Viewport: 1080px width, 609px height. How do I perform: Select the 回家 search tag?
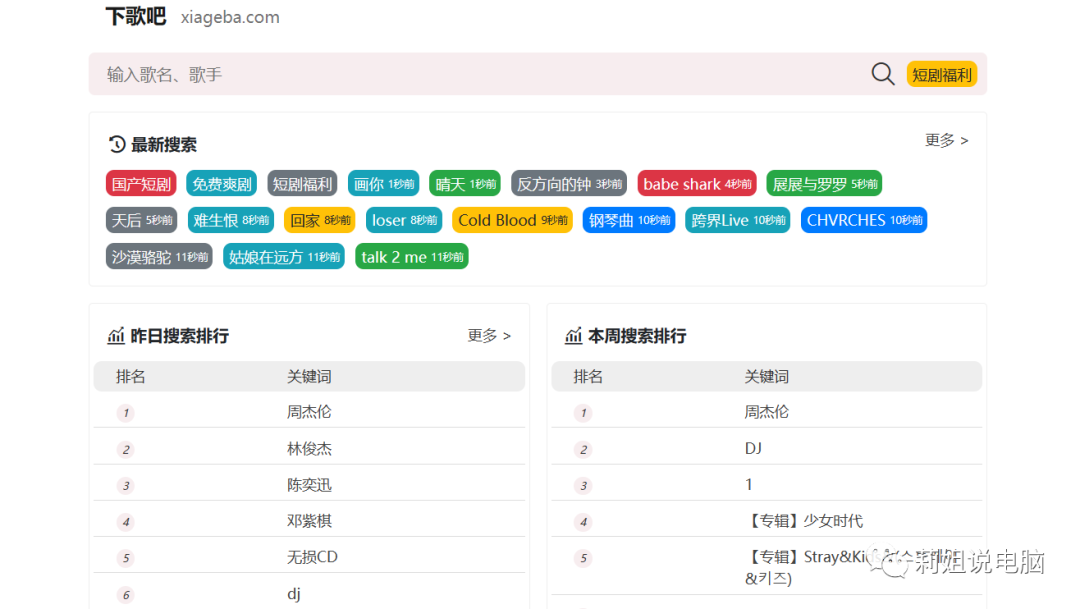[x=320, y=220]
